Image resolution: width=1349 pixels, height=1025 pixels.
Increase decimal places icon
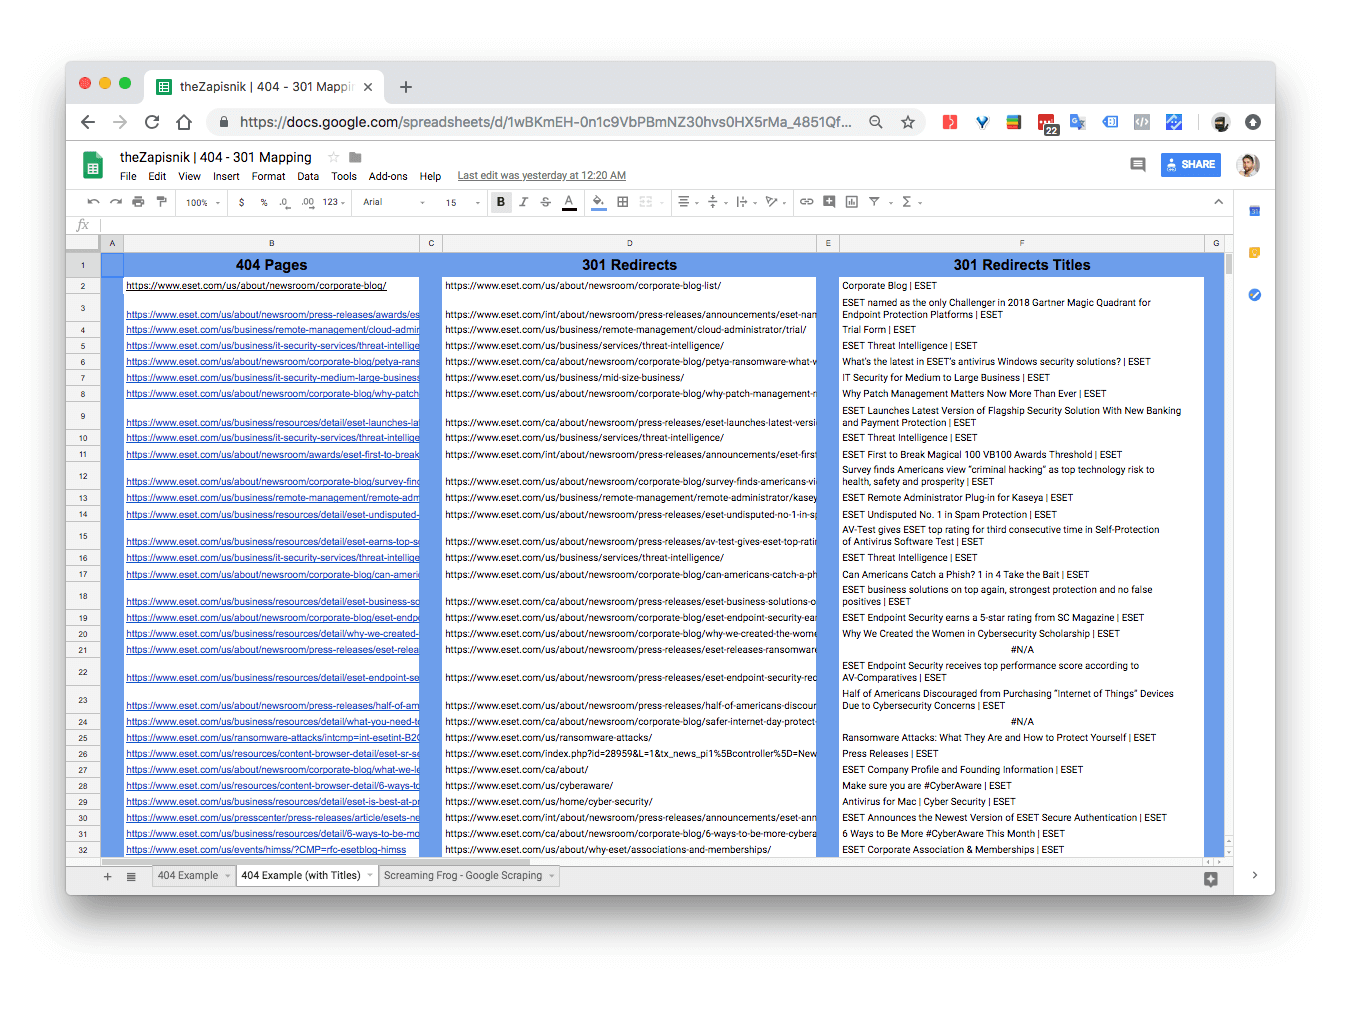click(307, 202)
